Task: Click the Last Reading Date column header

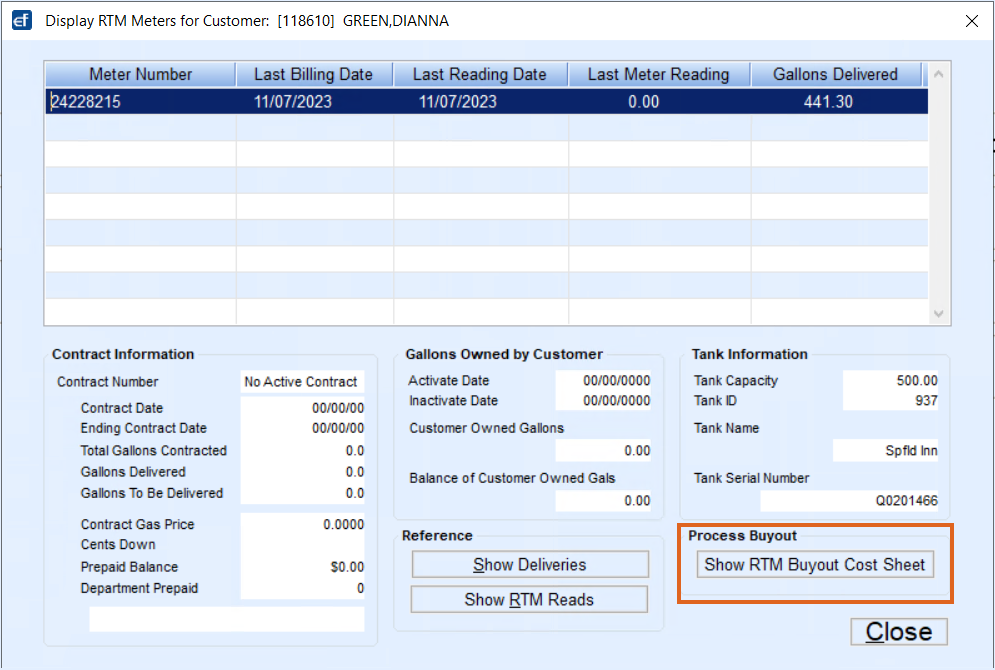Action: [x=481, y=74]
